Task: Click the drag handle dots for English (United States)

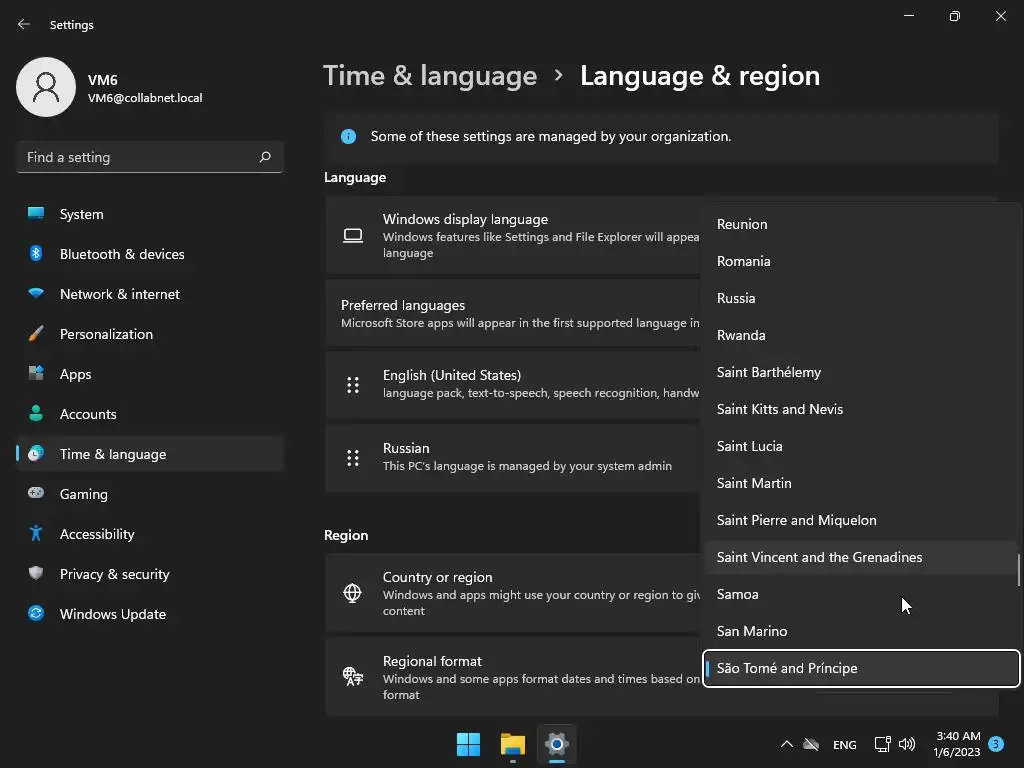Action: [353, 385]
